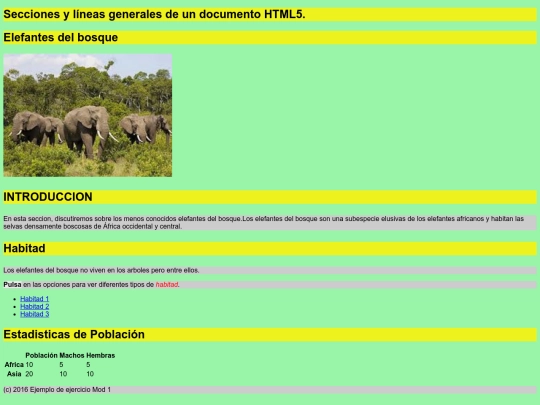The image size is (540, 405).
Task: Click the INTRODUCCION heading
Action: pos(270,197)
